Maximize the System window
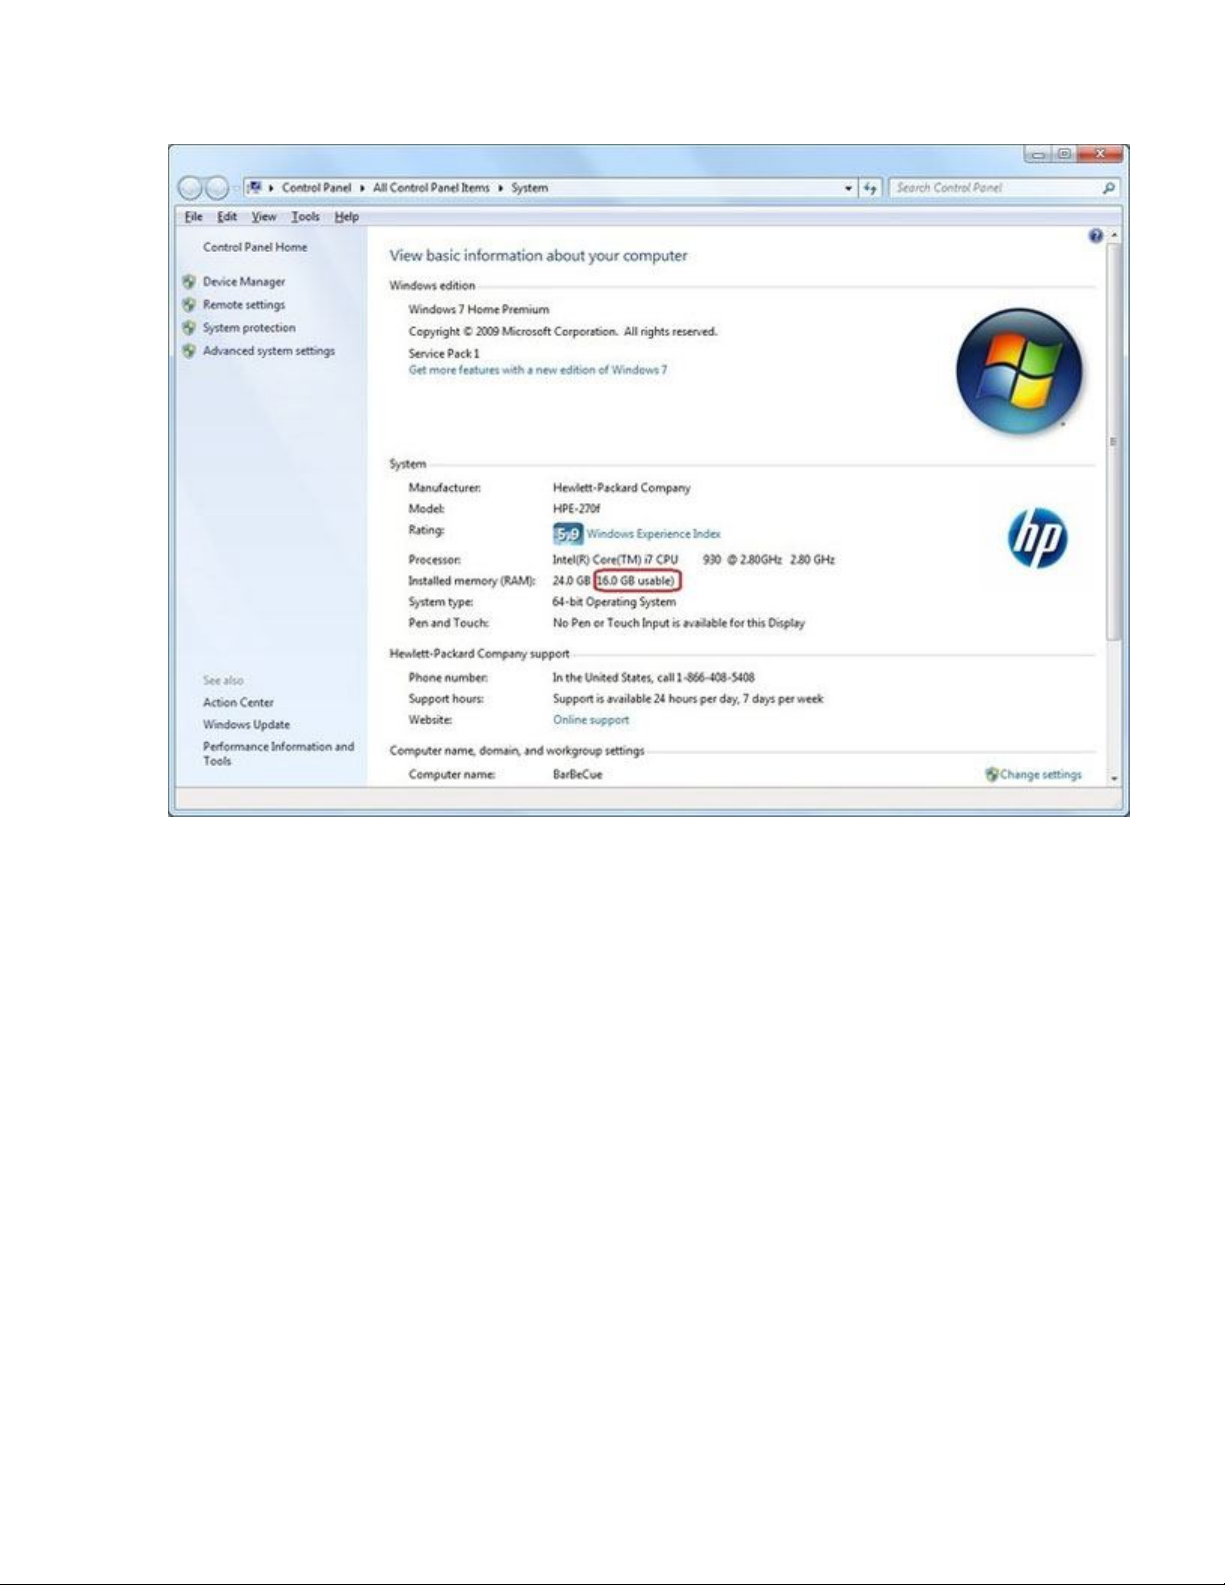Image resolution: width=1225 pixels, height=1585 pixels. (1065, 155)
